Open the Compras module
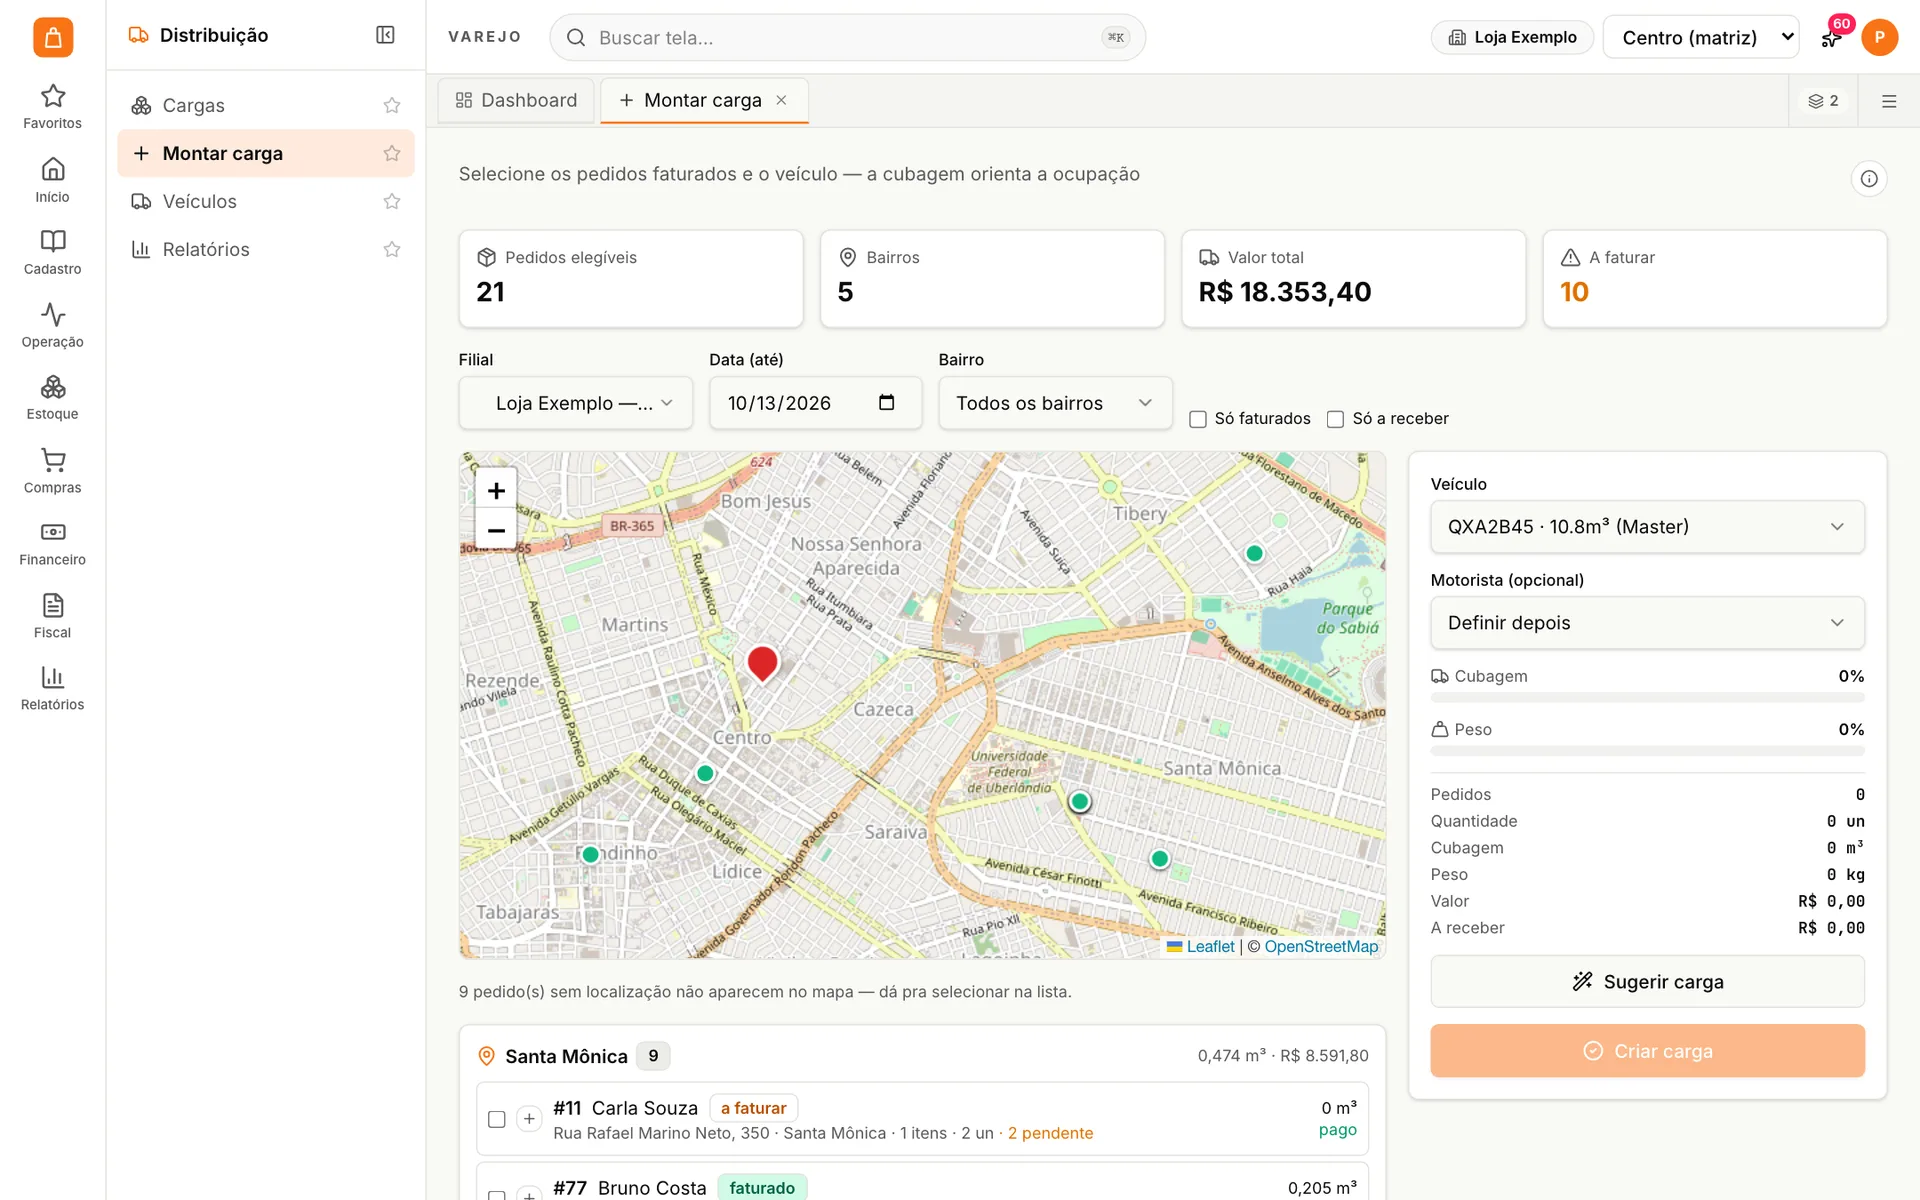This screenshot has width=1920, height=1200. [x=52, y=471]
